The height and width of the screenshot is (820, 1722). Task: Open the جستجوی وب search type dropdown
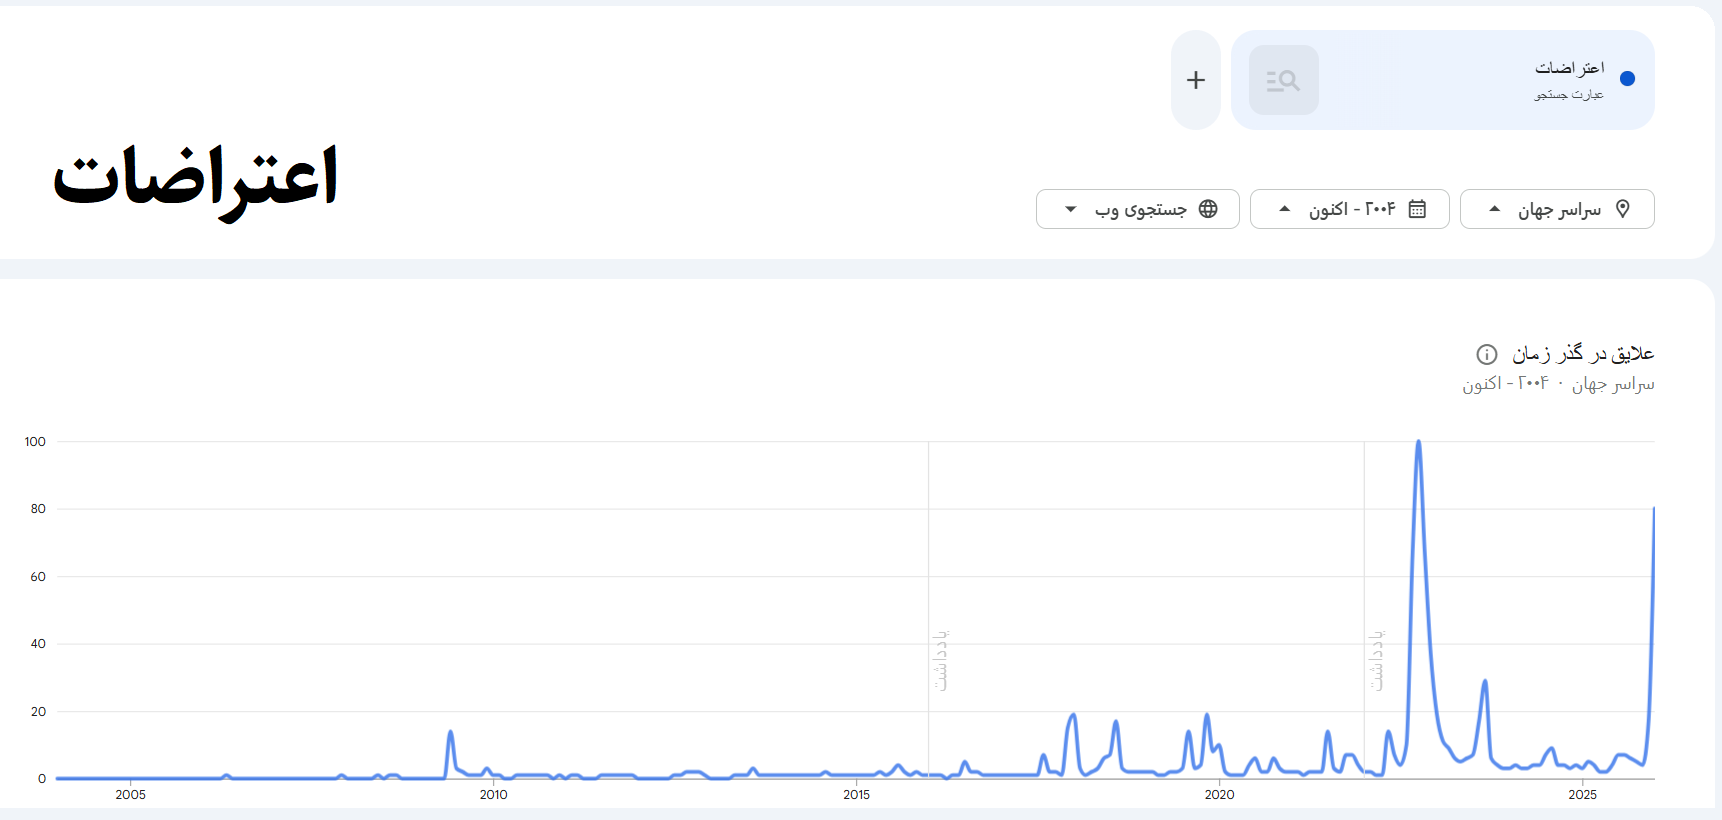tap(1138, 209)
